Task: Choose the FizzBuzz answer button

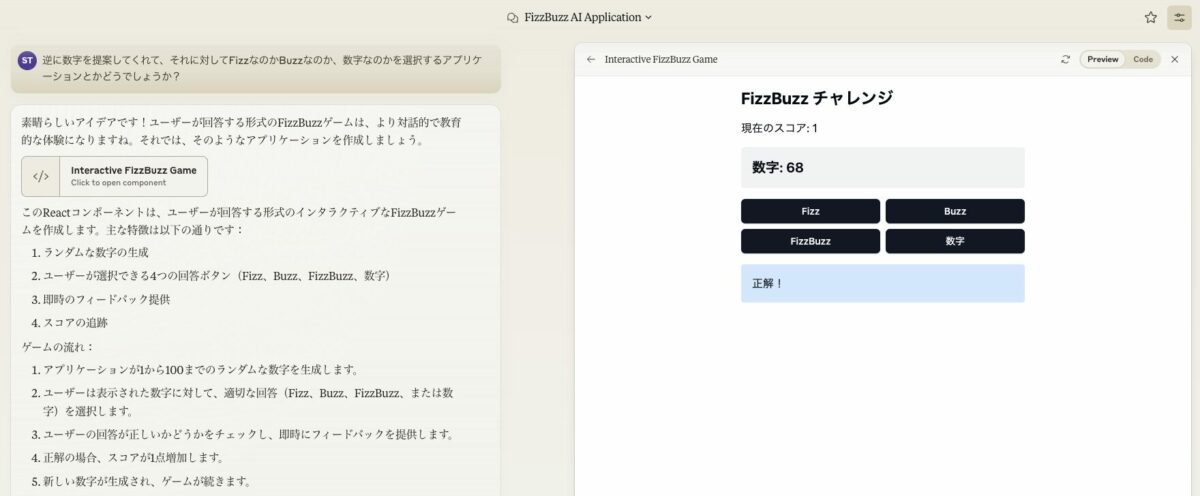Action: click(x=810, y=241)
